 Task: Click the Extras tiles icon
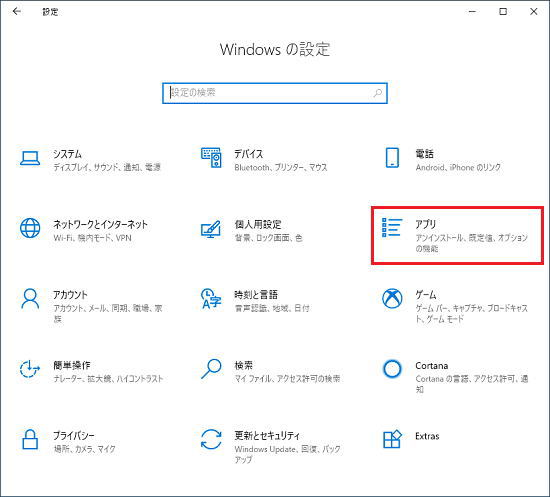(x=392, y=439)
